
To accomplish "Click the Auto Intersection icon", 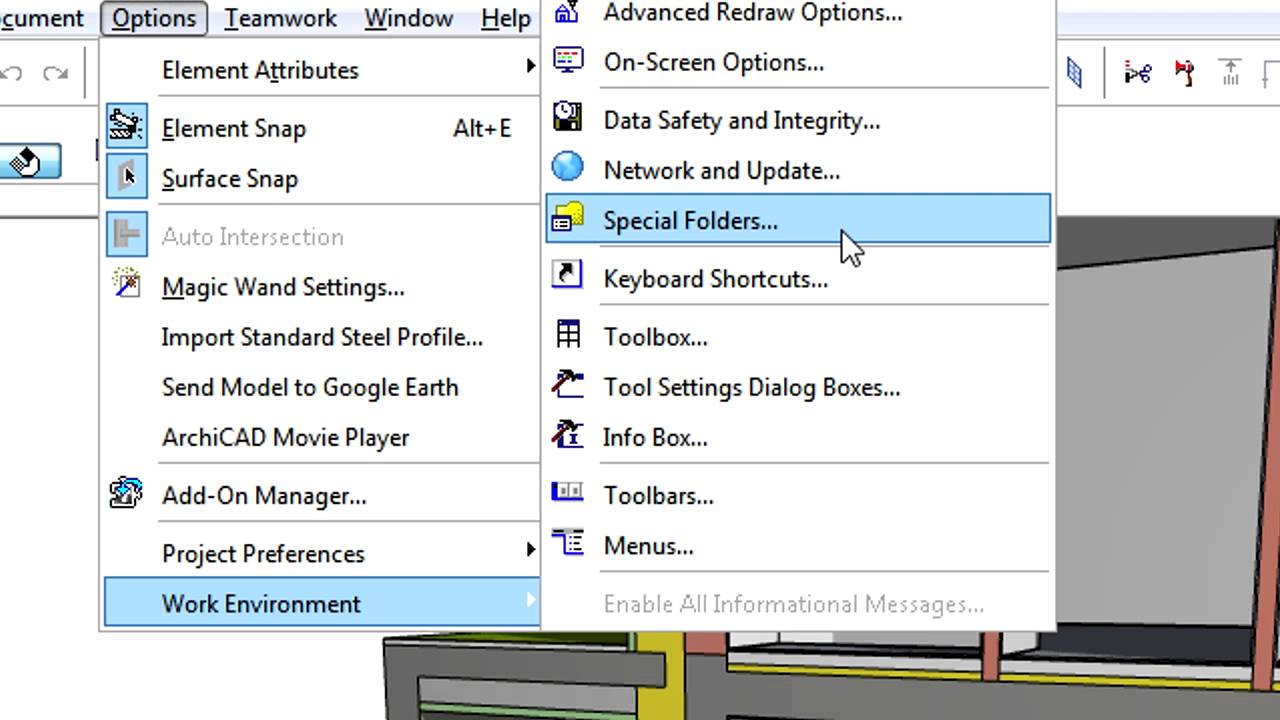I will [127, 236].
